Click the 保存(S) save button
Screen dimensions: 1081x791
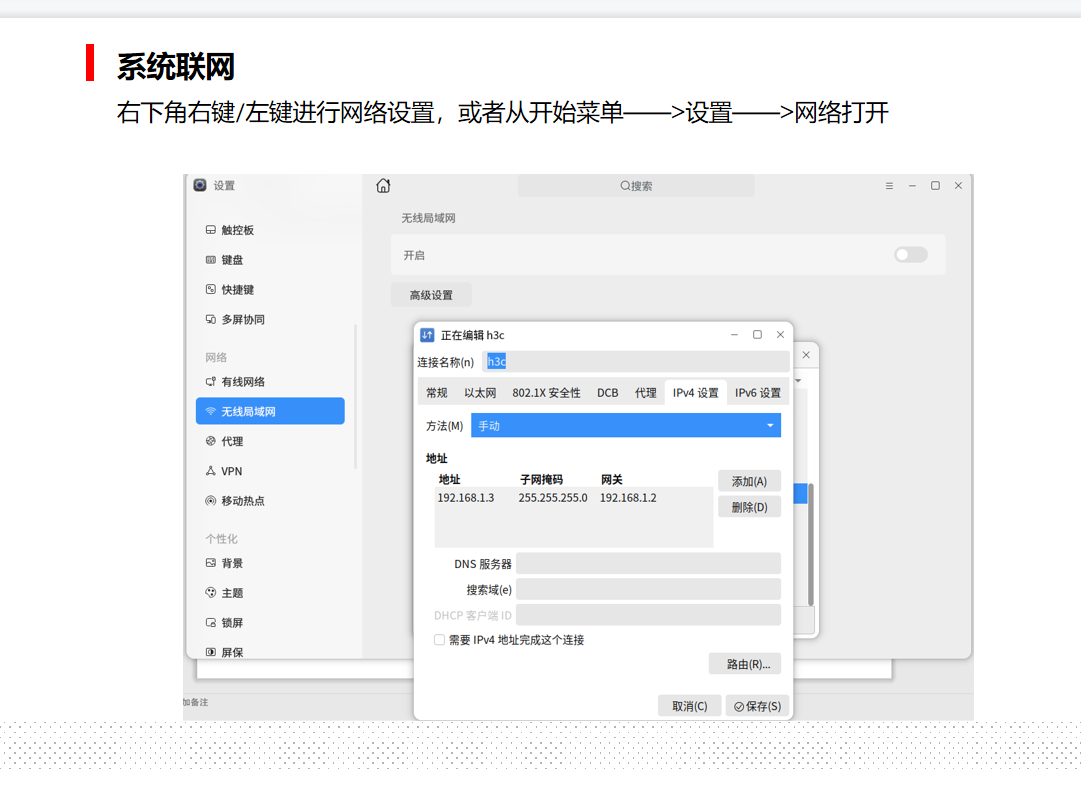(x=757, y=706)
